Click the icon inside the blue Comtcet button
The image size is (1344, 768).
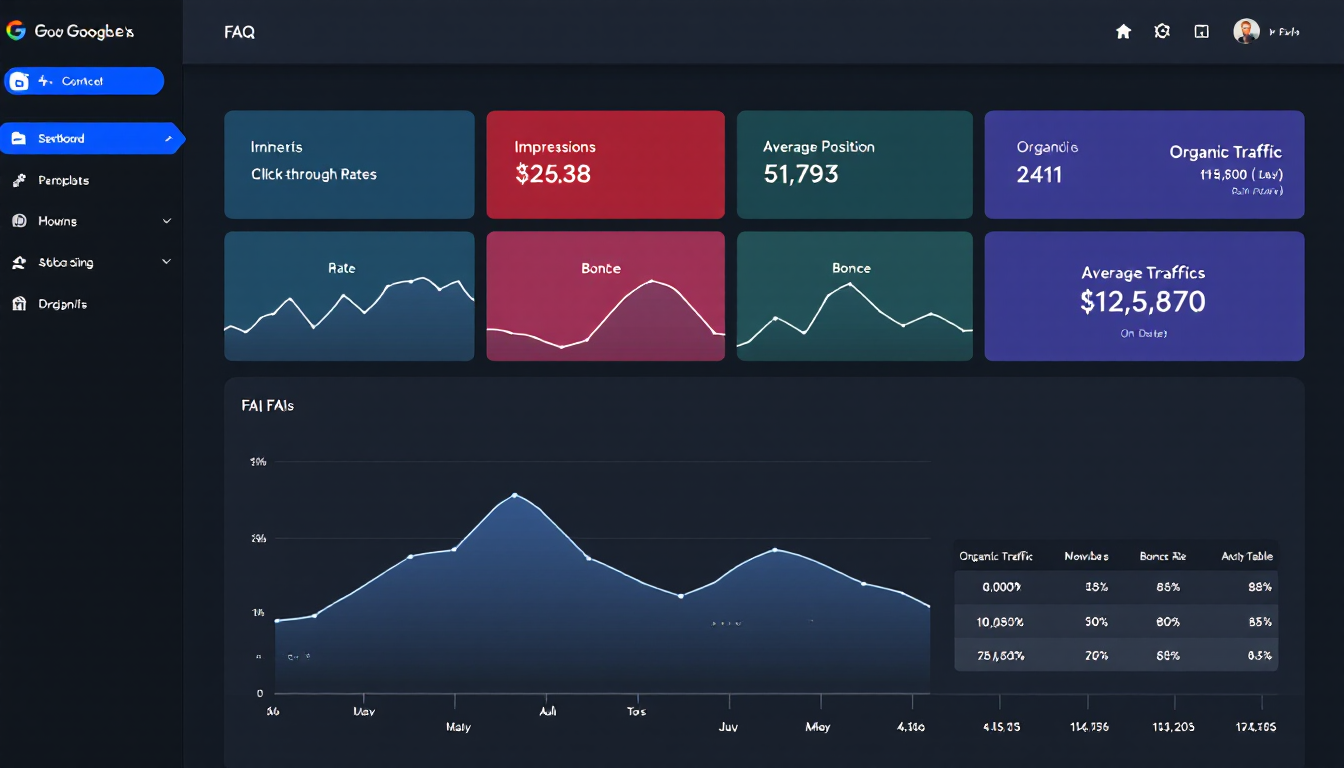click(19, 82)
